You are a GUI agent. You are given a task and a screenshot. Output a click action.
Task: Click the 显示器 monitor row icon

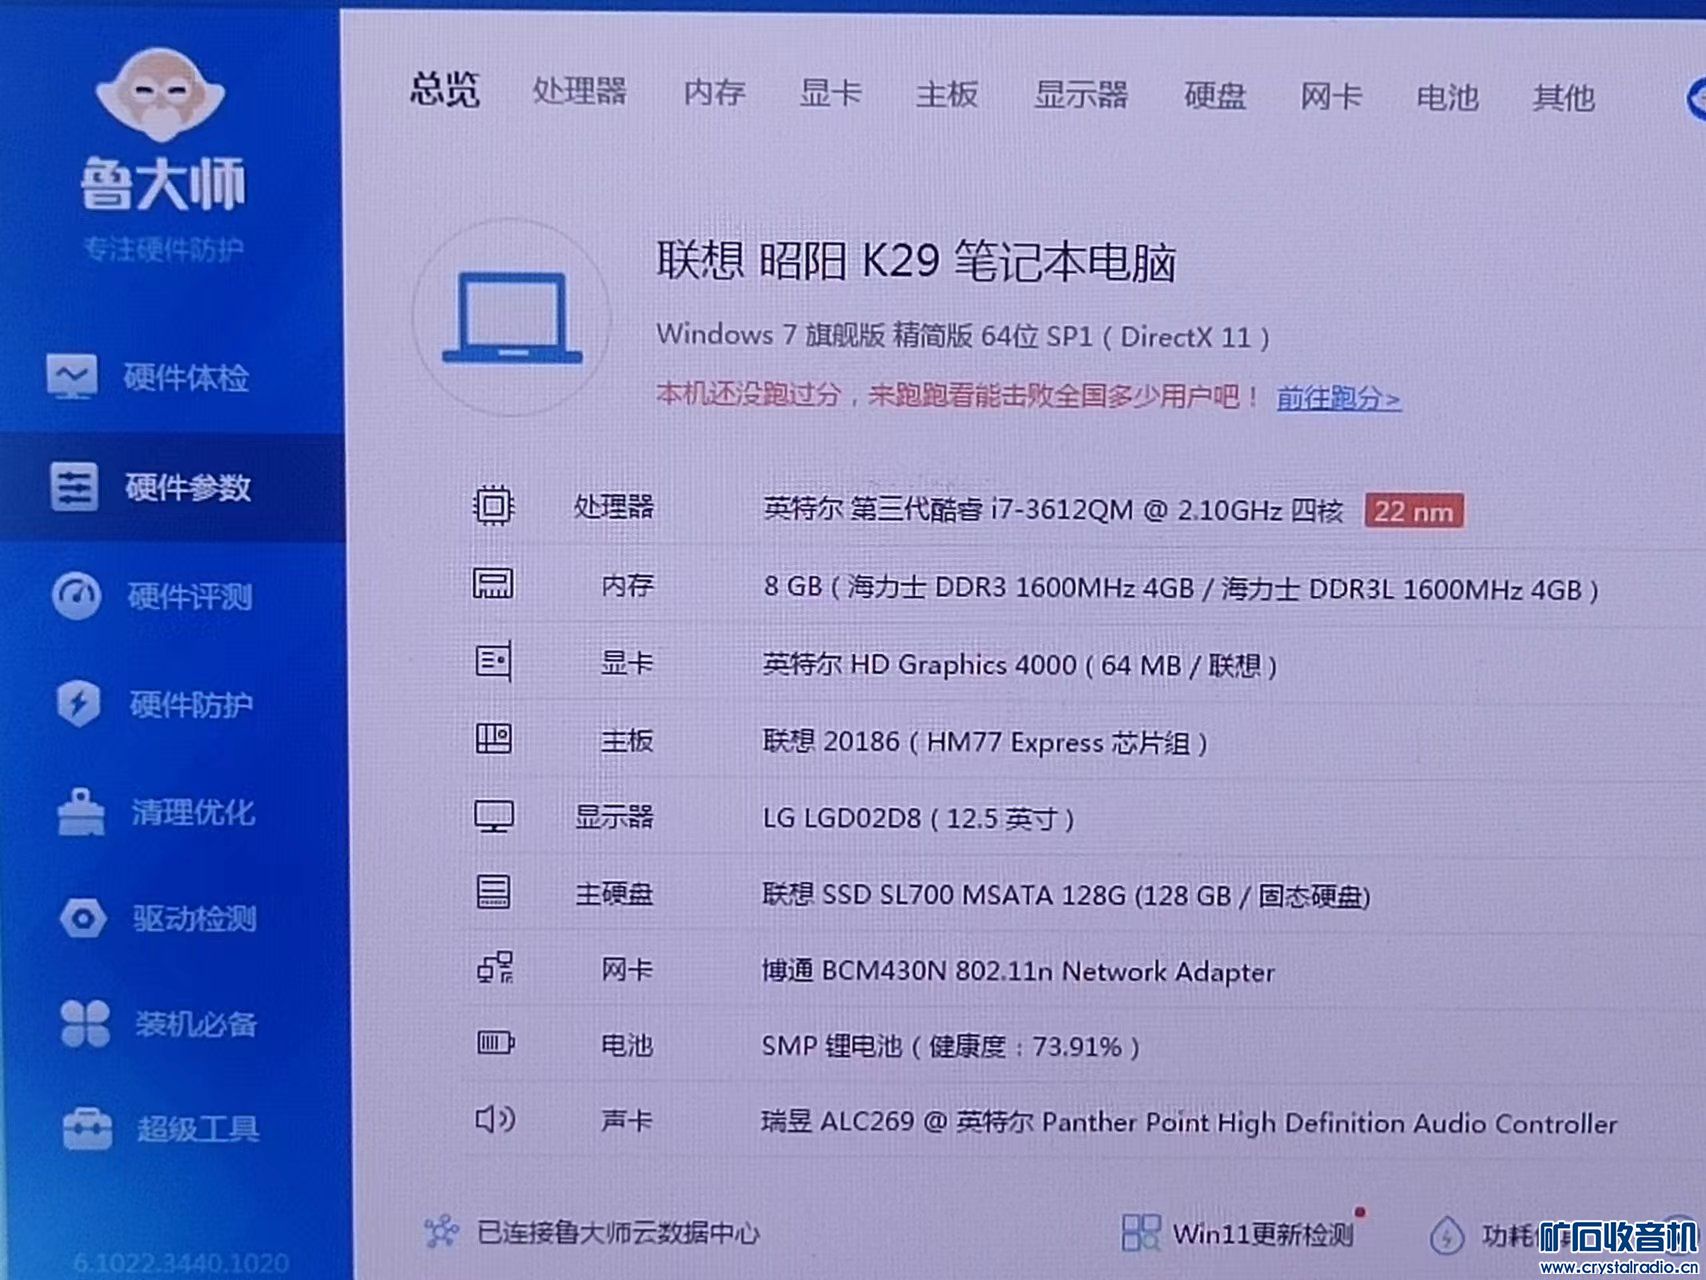point(494,817)
